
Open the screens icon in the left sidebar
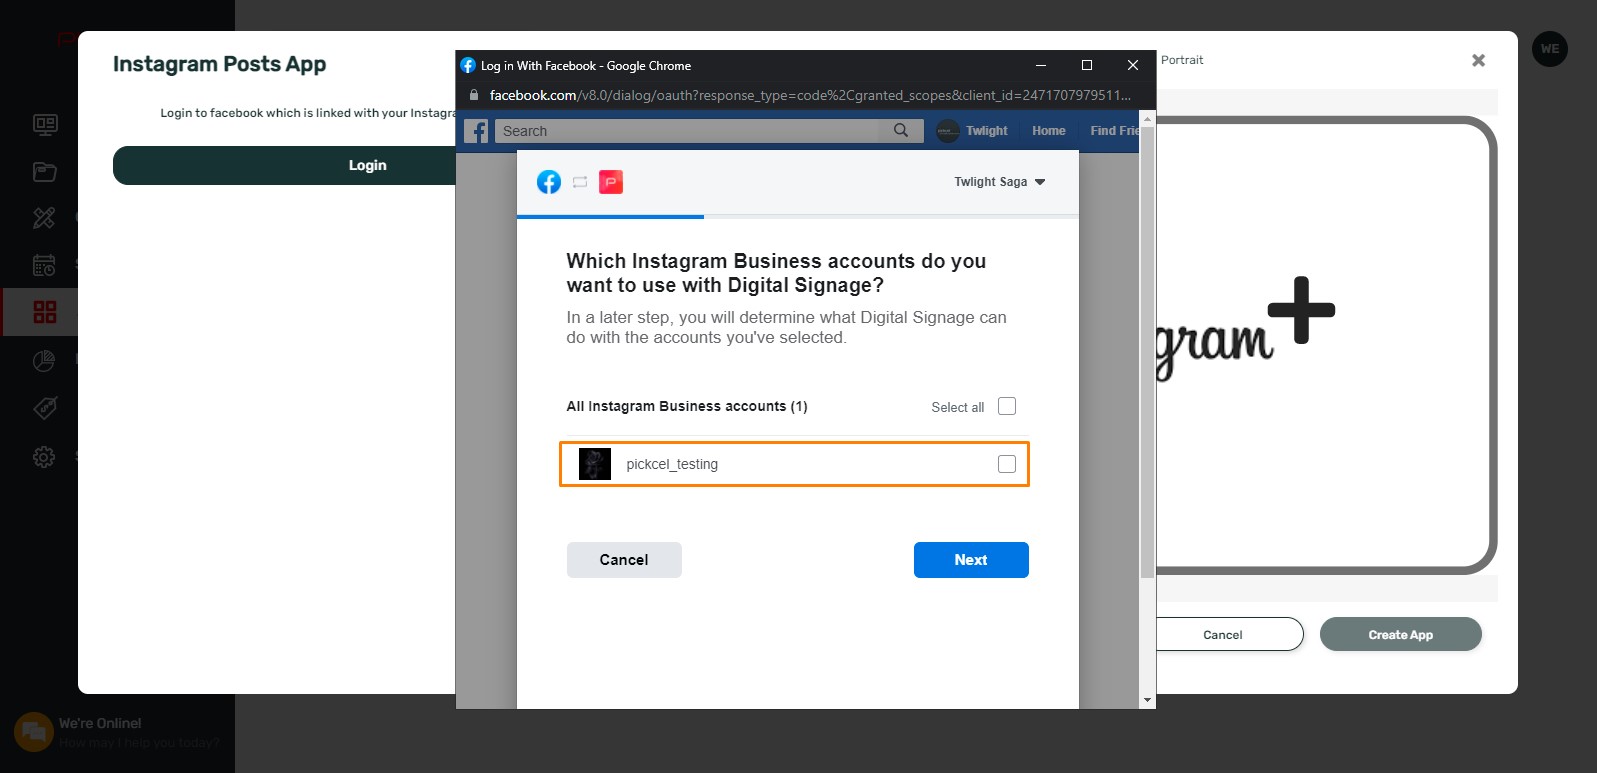coord(45,124)
